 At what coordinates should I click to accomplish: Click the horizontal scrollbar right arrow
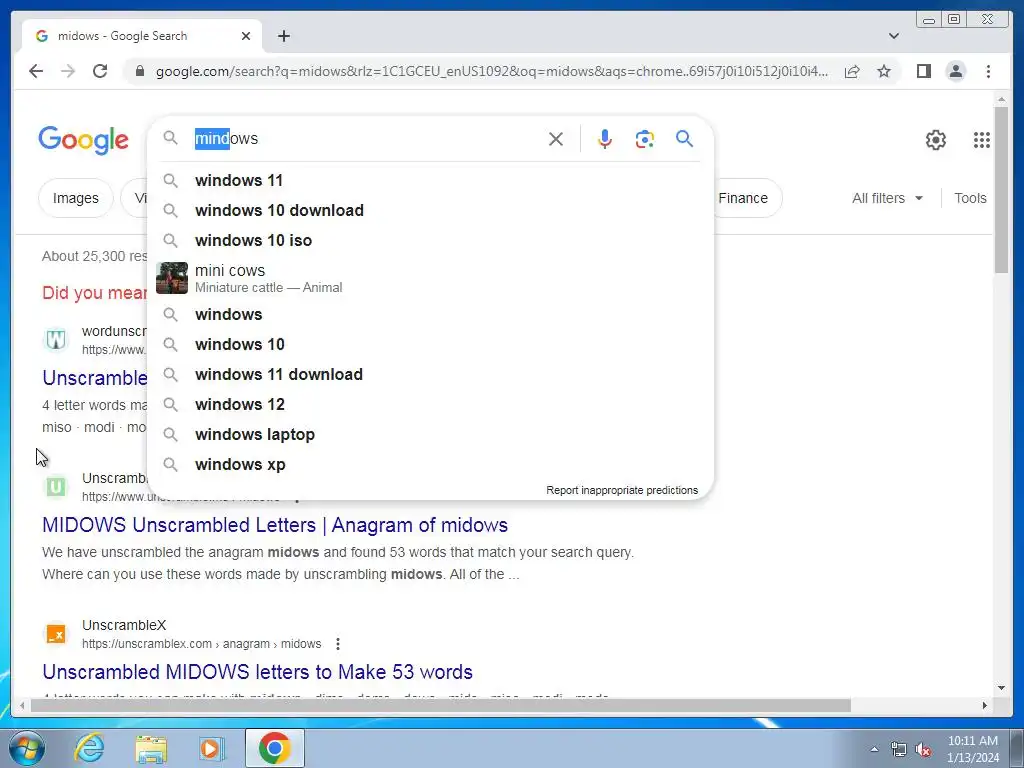coord(985,705)
